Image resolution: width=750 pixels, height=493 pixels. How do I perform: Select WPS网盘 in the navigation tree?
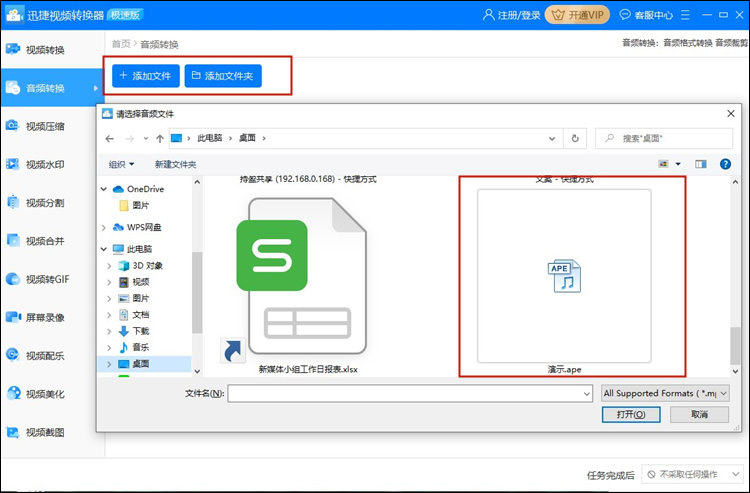[x=143, y=227]
